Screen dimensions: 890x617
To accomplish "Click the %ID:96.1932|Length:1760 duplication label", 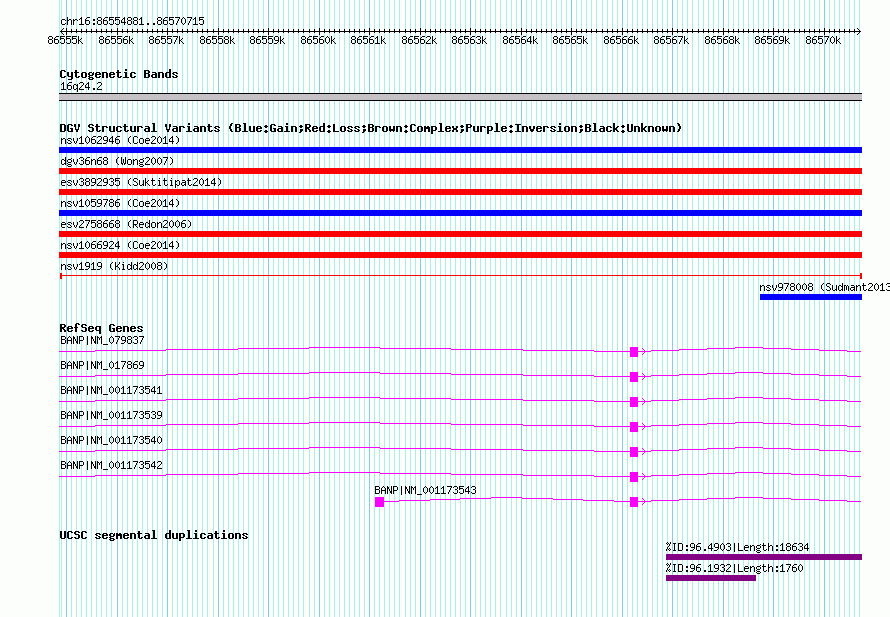I will pos(734,568).
